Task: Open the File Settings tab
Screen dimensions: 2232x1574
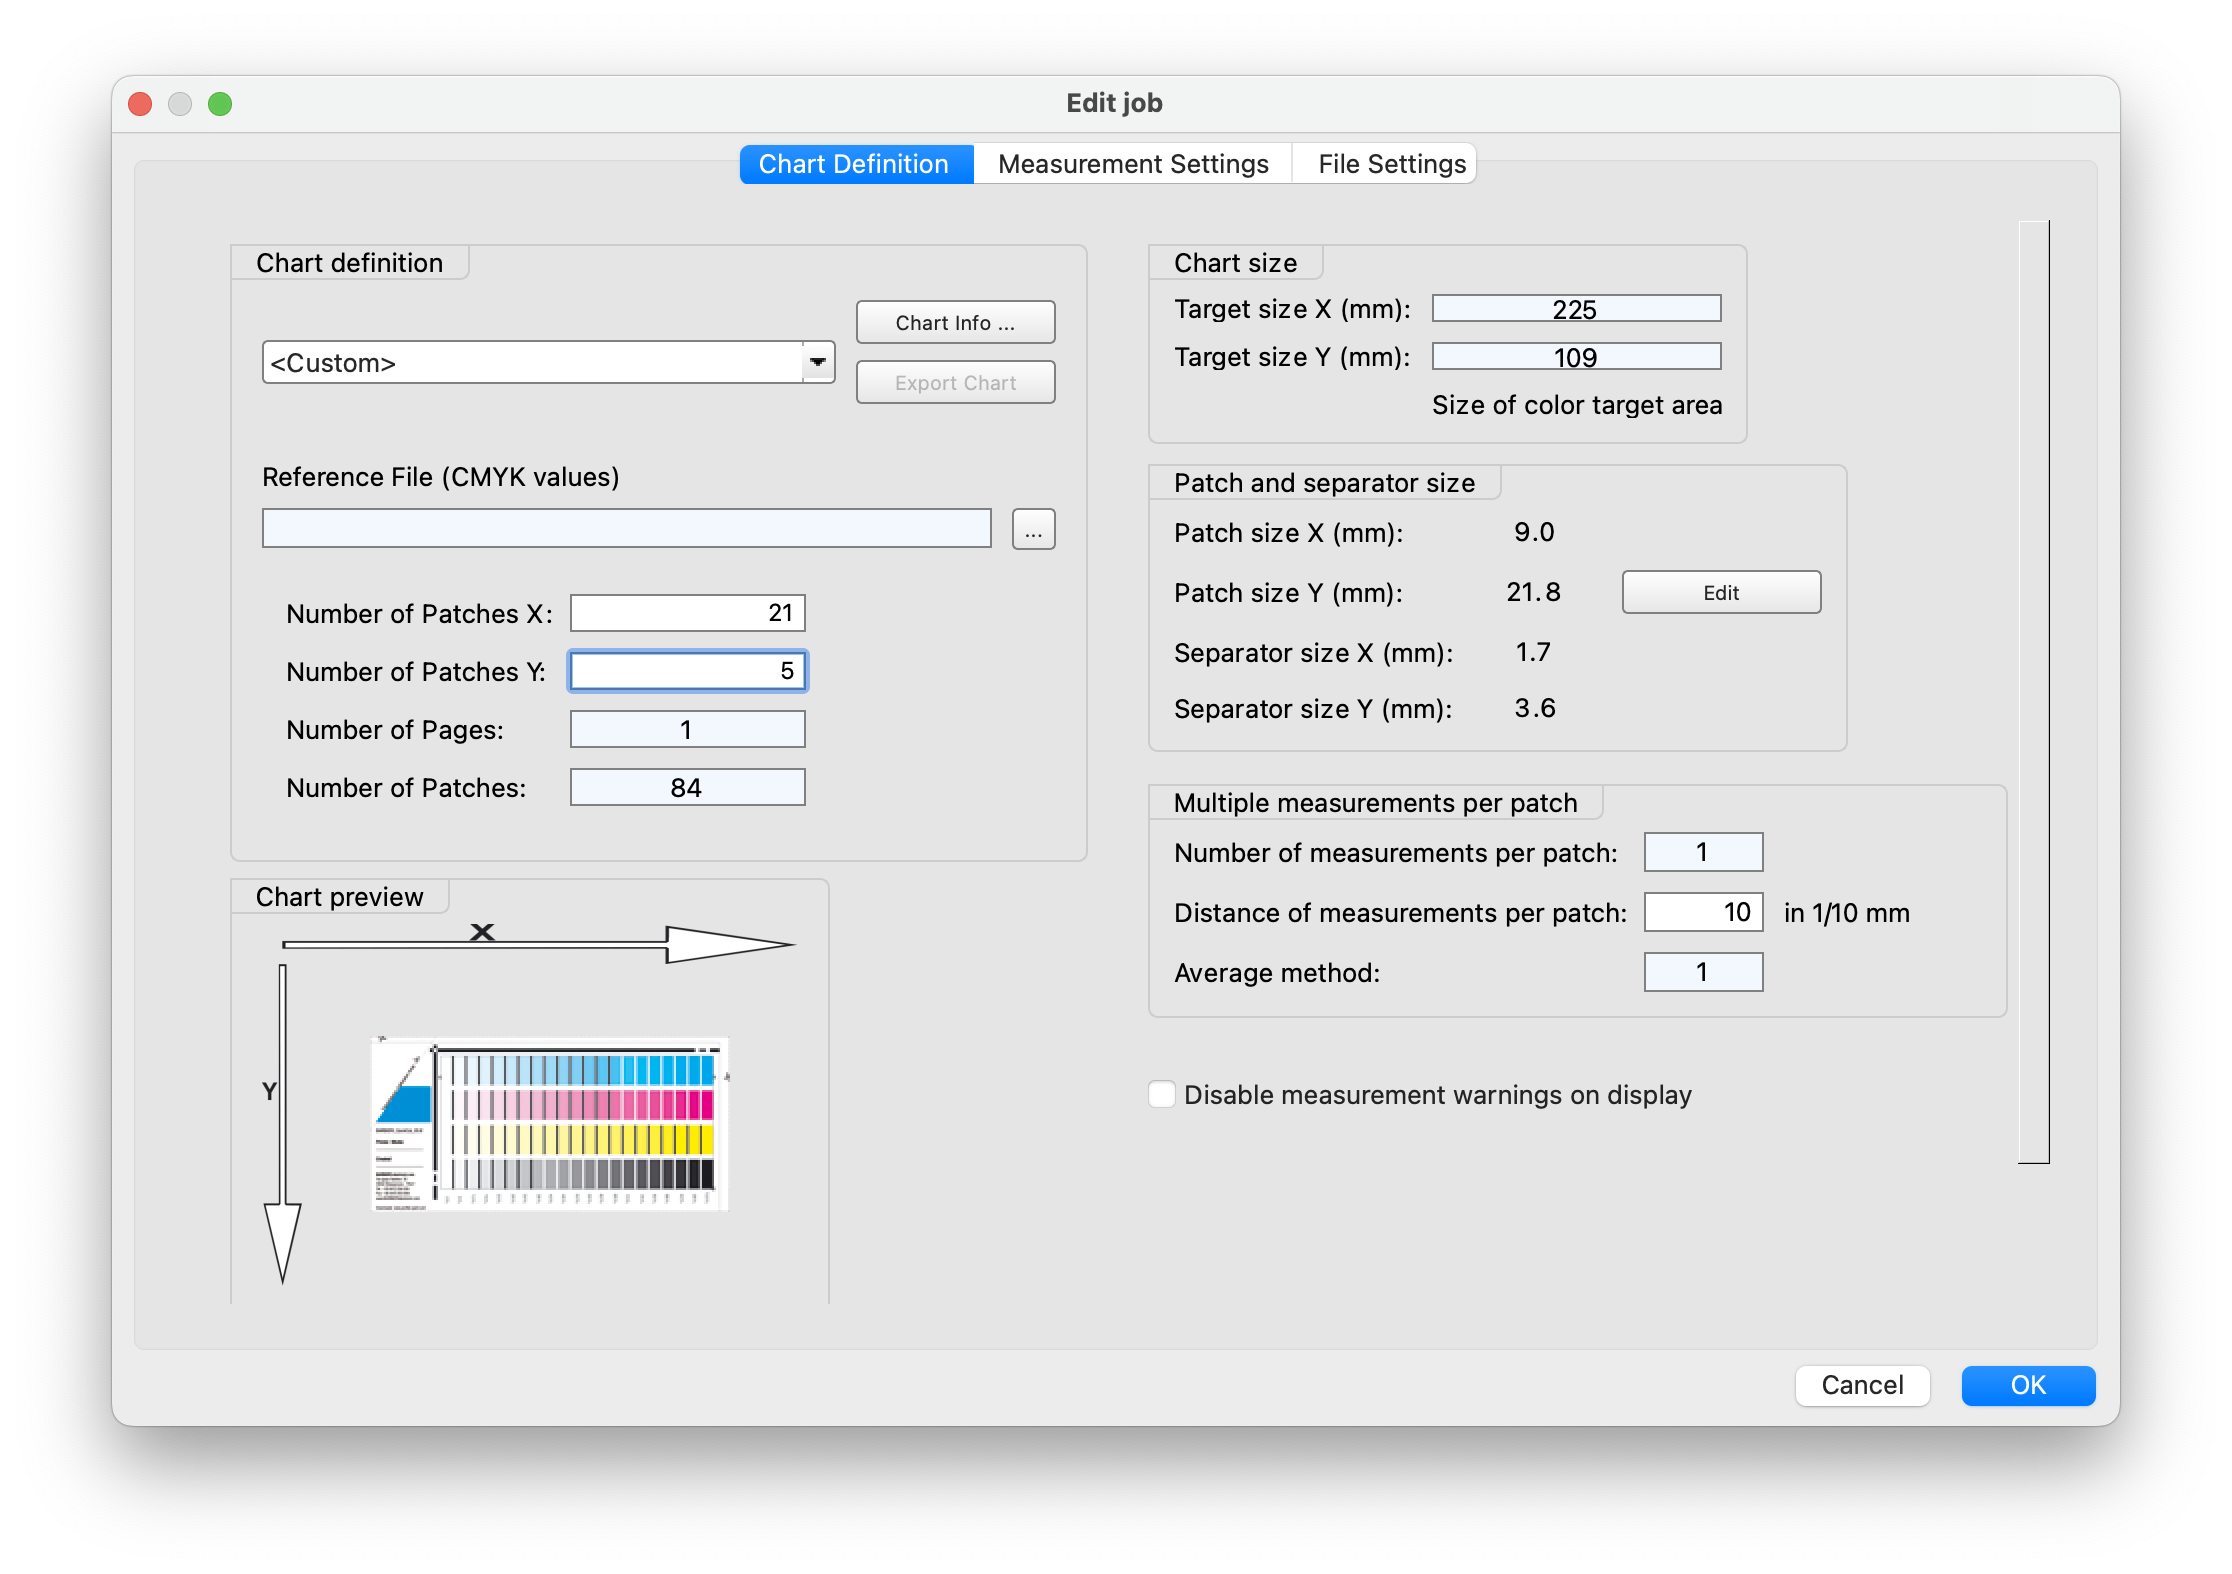Action: pyautogui.click(x=1391, y=164)
